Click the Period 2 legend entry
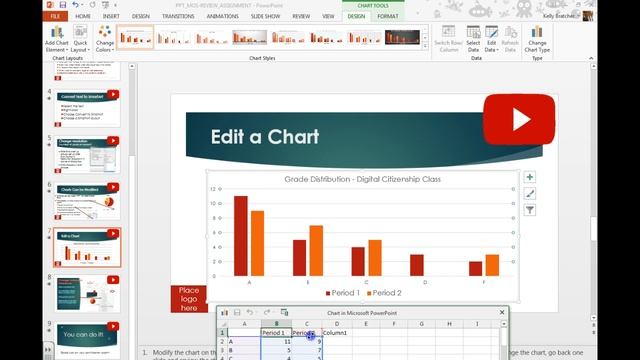The height and width of the screenshot is (360, 640). 384,293
